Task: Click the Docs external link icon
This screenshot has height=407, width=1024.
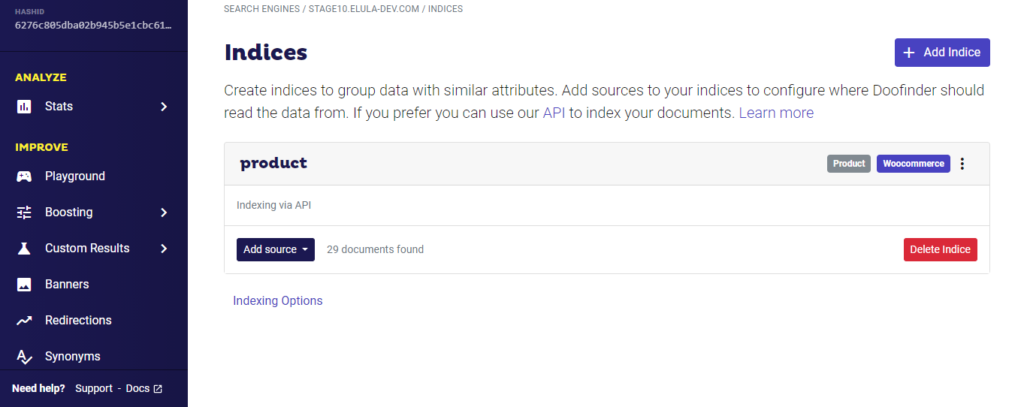Action: [x=157, y=388]
